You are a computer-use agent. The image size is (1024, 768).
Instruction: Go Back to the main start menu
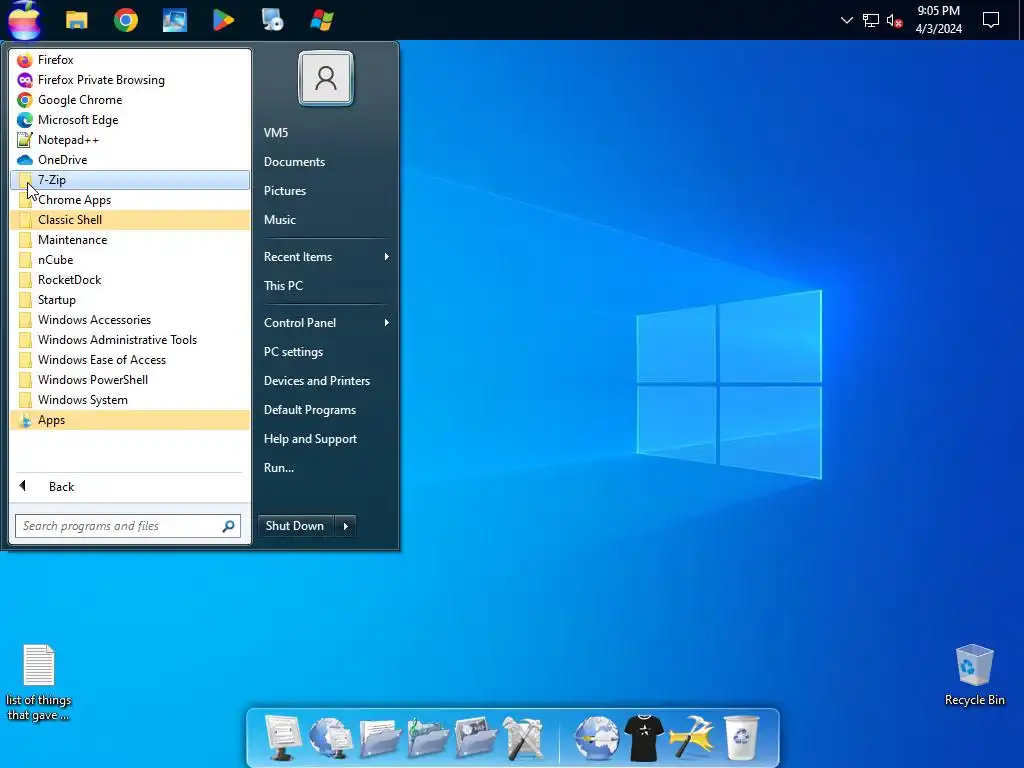click(x=130, y=487)
